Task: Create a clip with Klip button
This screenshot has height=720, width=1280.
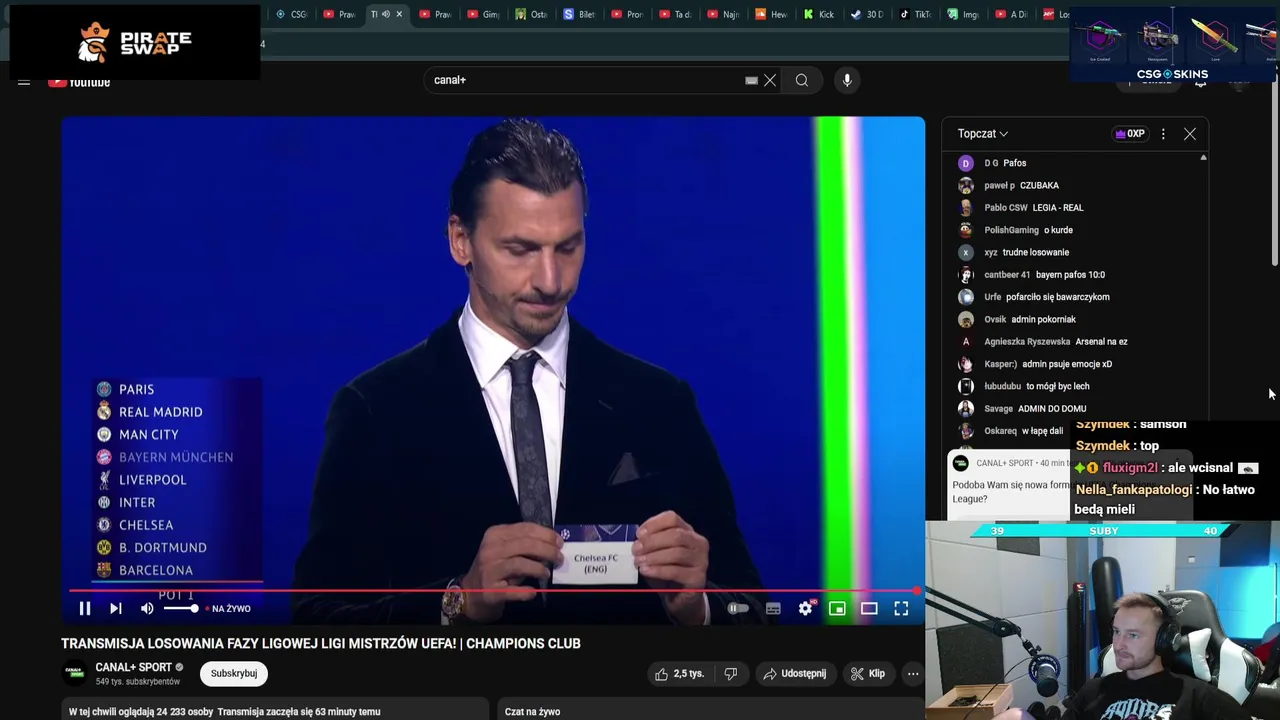Action: pos(868,674)
